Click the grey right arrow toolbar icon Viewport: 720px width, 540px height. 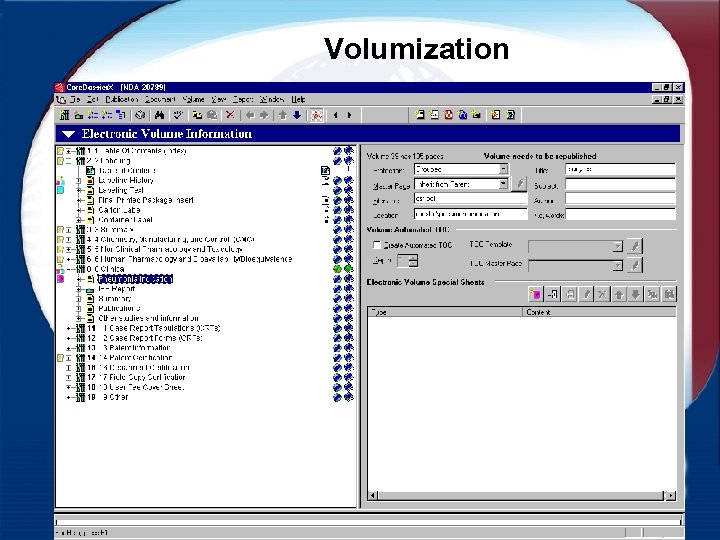[x=264, y=115]
